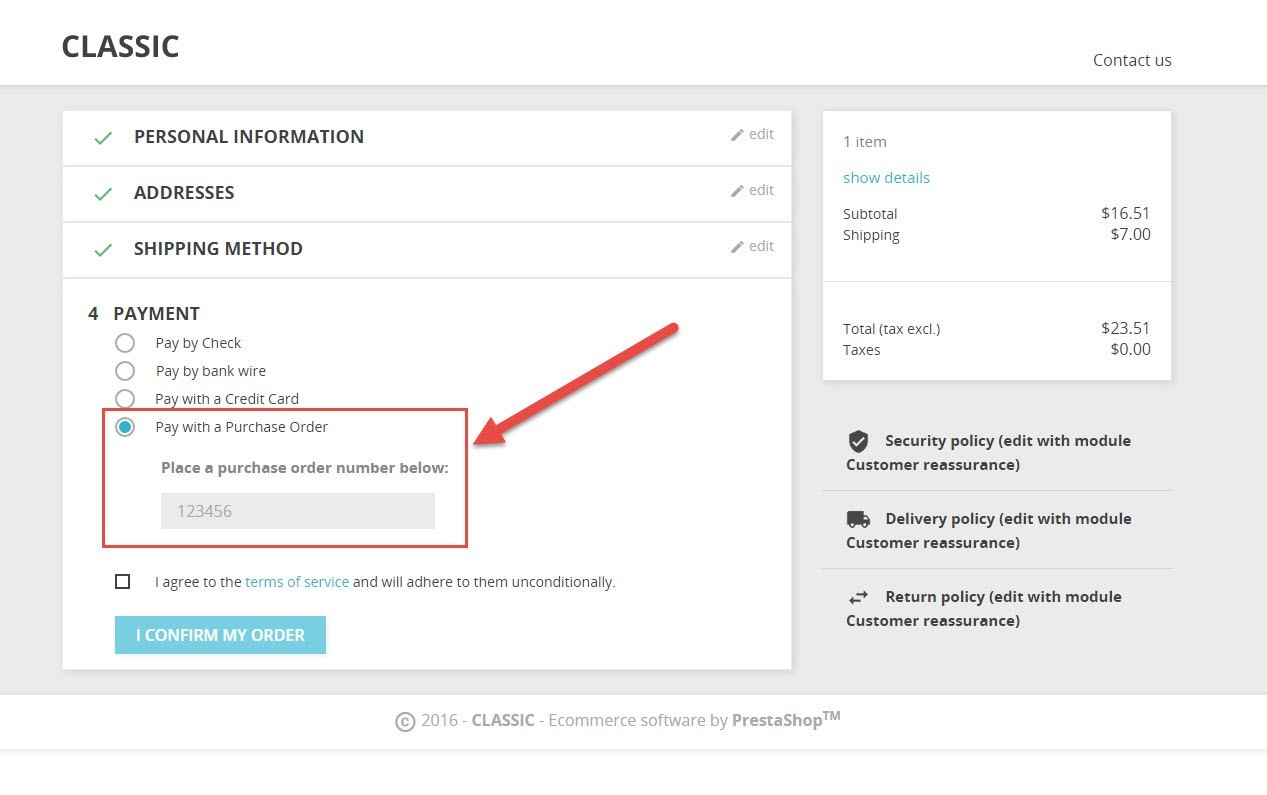The height and width of the screenshot is (795, 1267).
Task: Tick the terms of service agreement checkbox
Action: tap(123, 581)
